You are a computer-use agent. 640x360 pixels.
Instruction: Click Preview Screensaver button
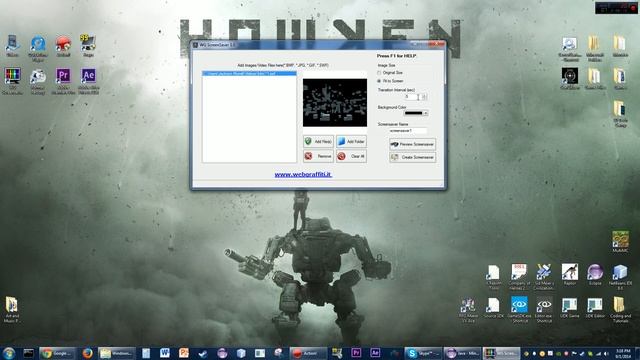[412, 144]
